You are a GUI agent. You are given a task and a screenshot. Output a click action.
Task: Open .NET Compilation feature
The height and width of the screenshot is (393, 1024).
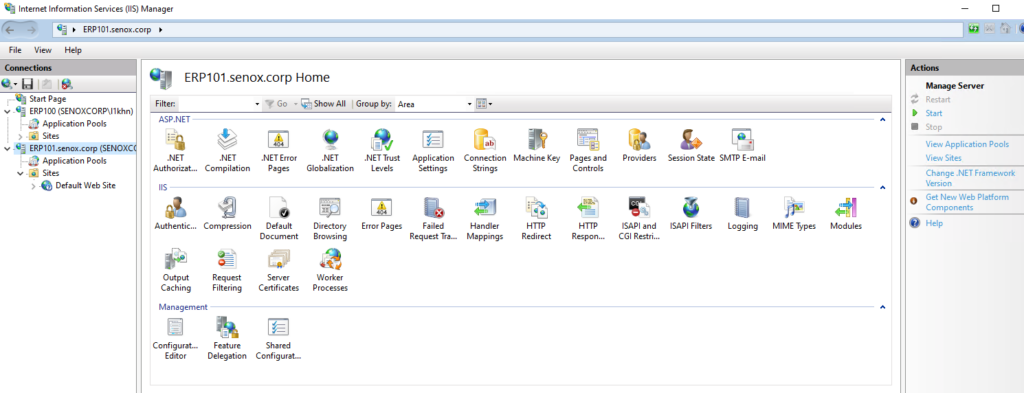[x=227, y=150]
